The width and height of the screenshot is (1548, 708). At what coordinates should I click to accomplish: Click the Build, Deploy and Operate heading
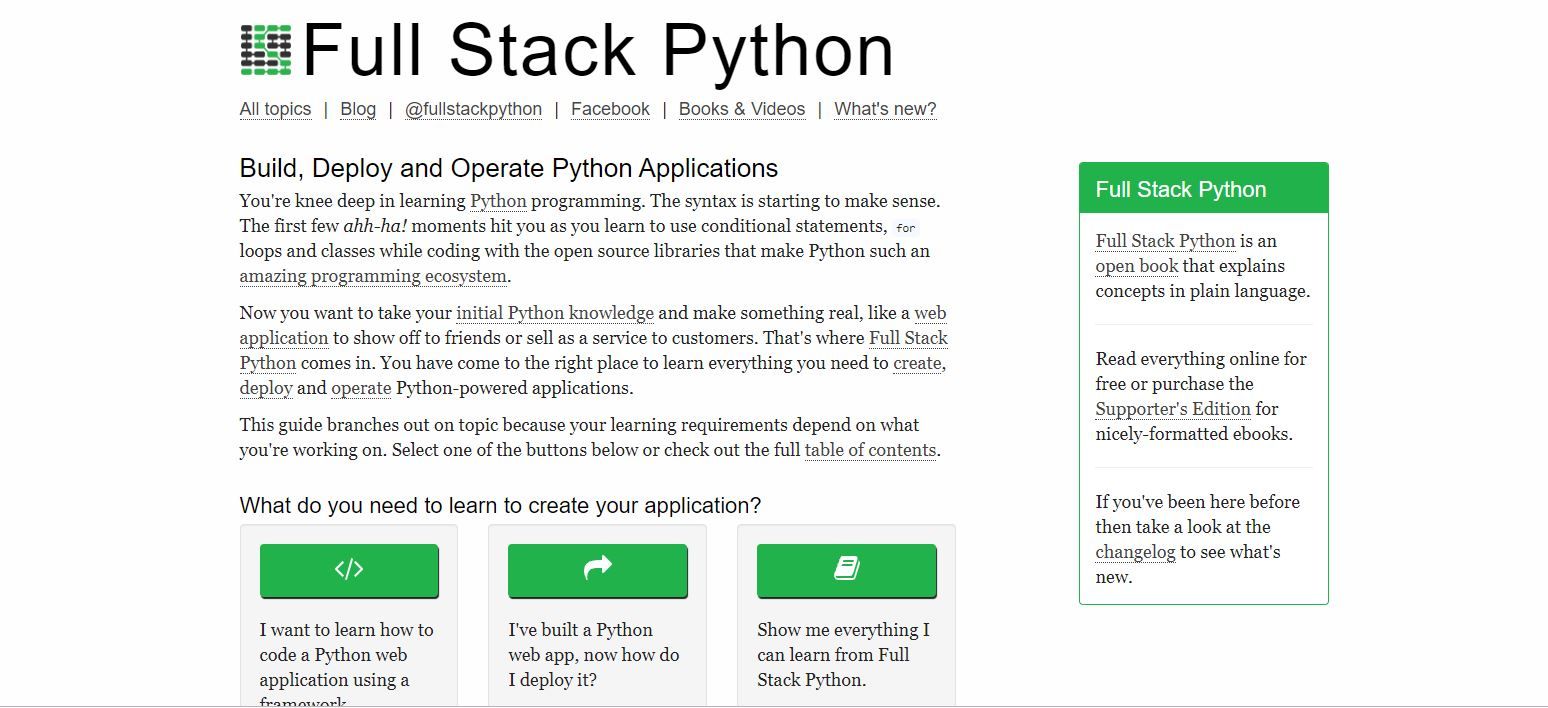pyautogui.click(x=509, y=168)
